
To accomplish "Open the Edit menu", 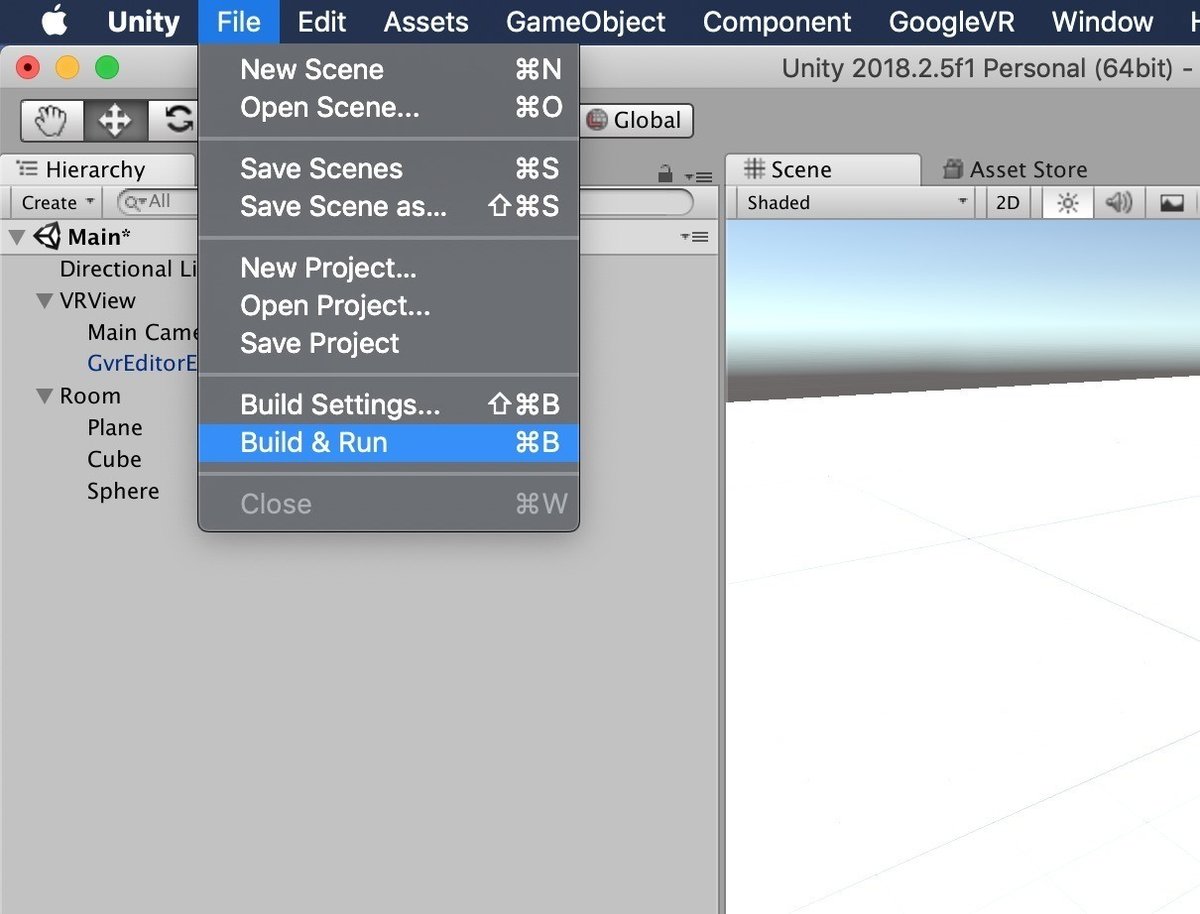I will [x=322, y=21].
